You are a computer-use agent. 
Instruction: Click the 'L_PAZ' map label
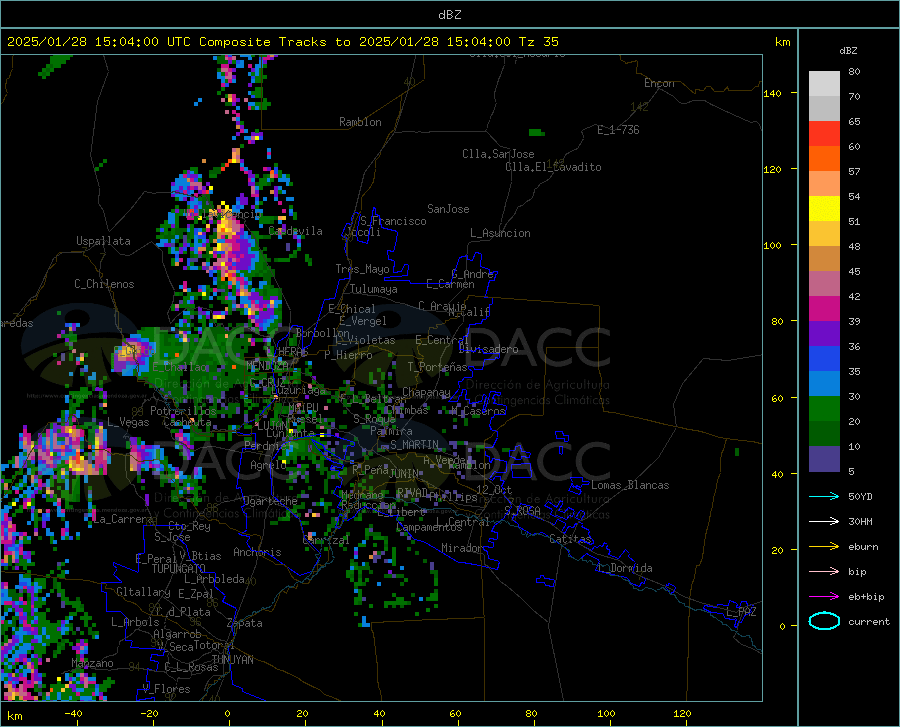741,612
